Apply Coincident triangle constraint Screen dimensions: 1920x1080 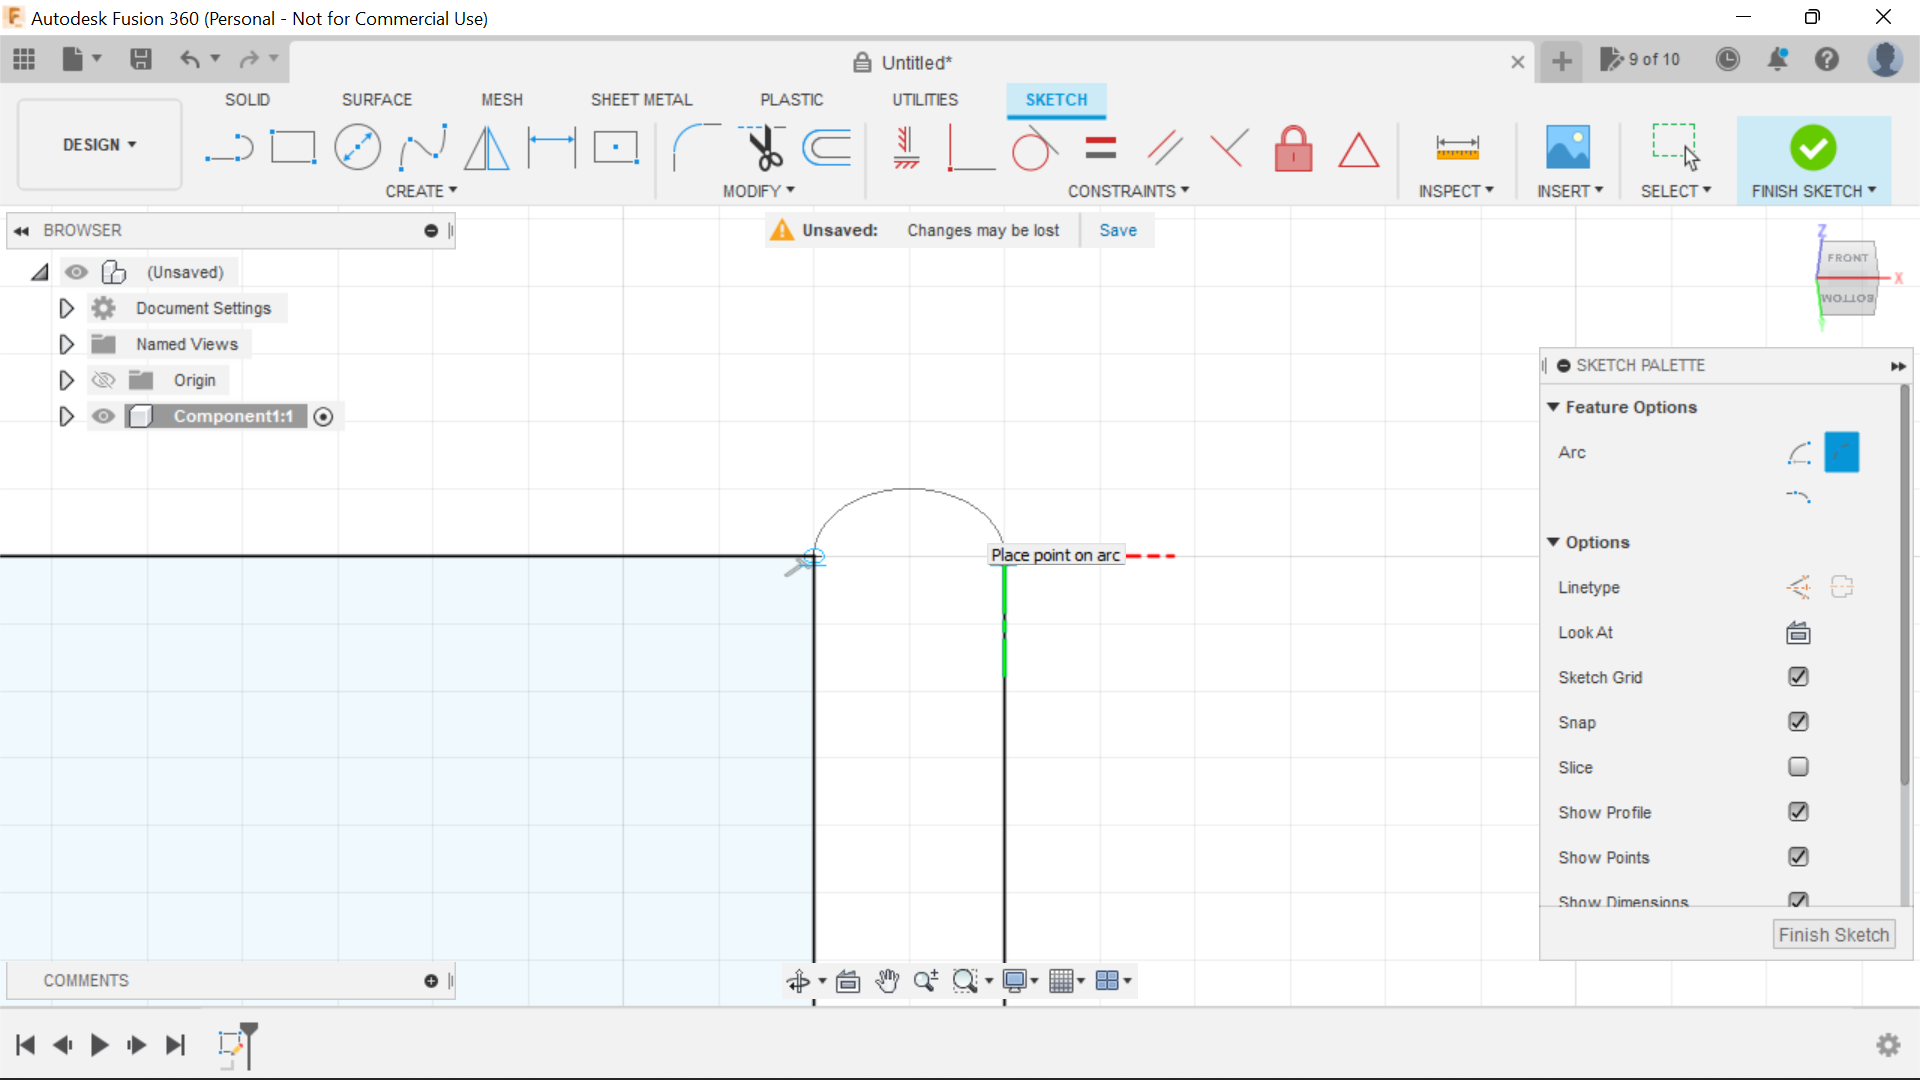[x=1358, y=150]
